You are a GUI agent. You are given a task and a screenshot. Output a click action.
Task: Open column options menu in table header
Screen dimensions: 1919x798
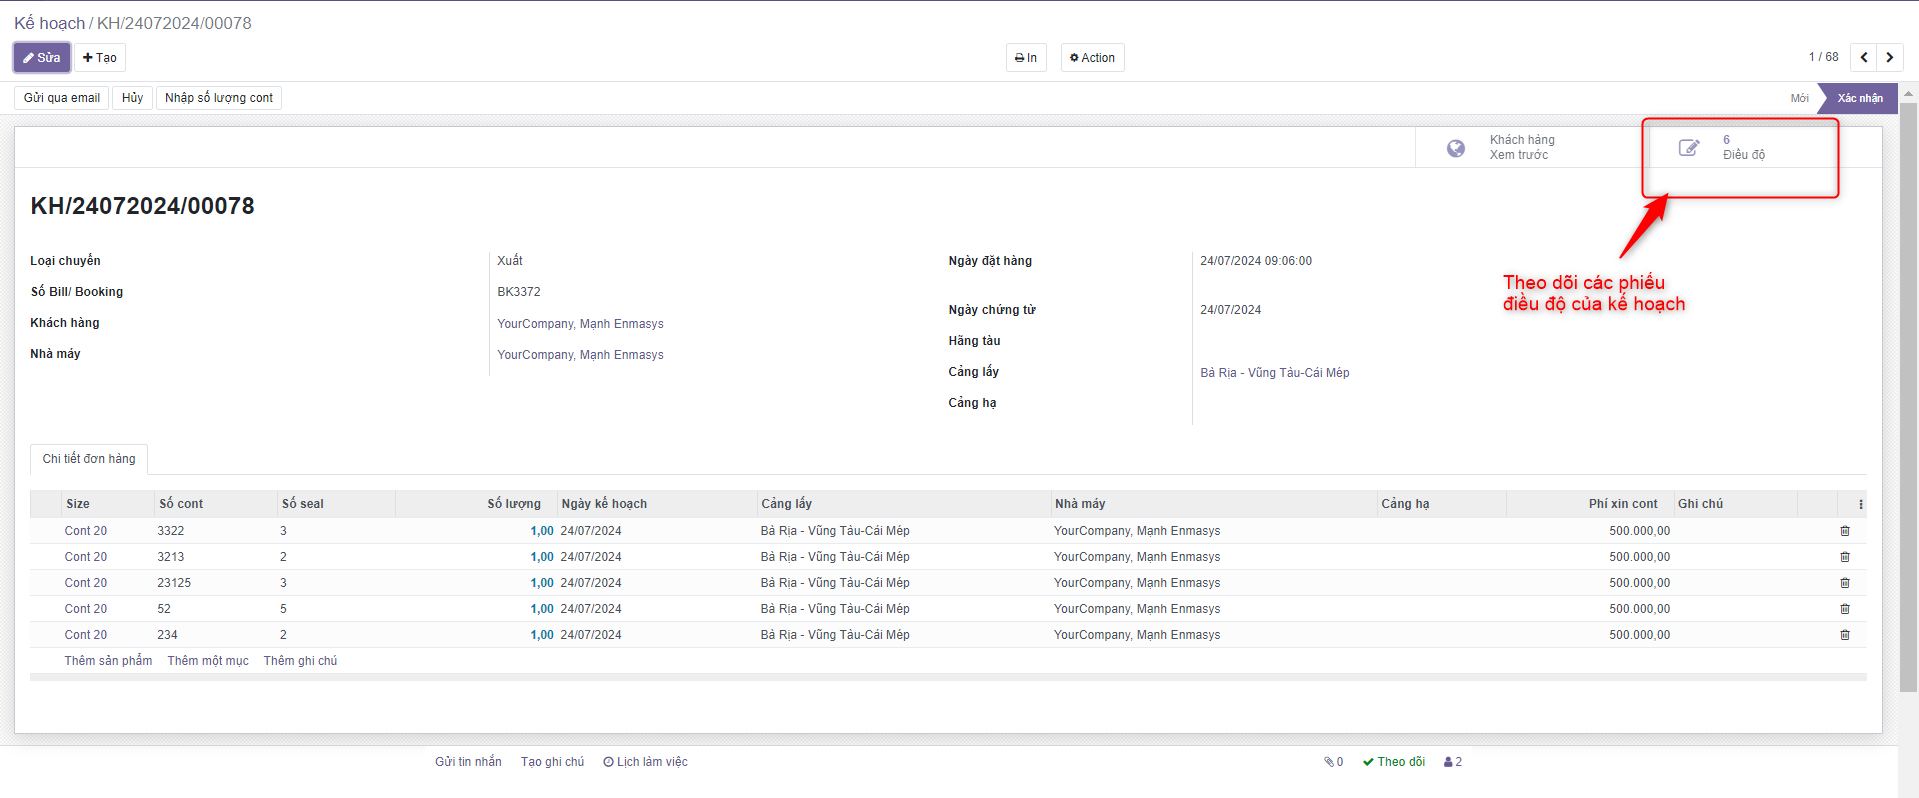pyautogui.click(x=1860, y=504)
